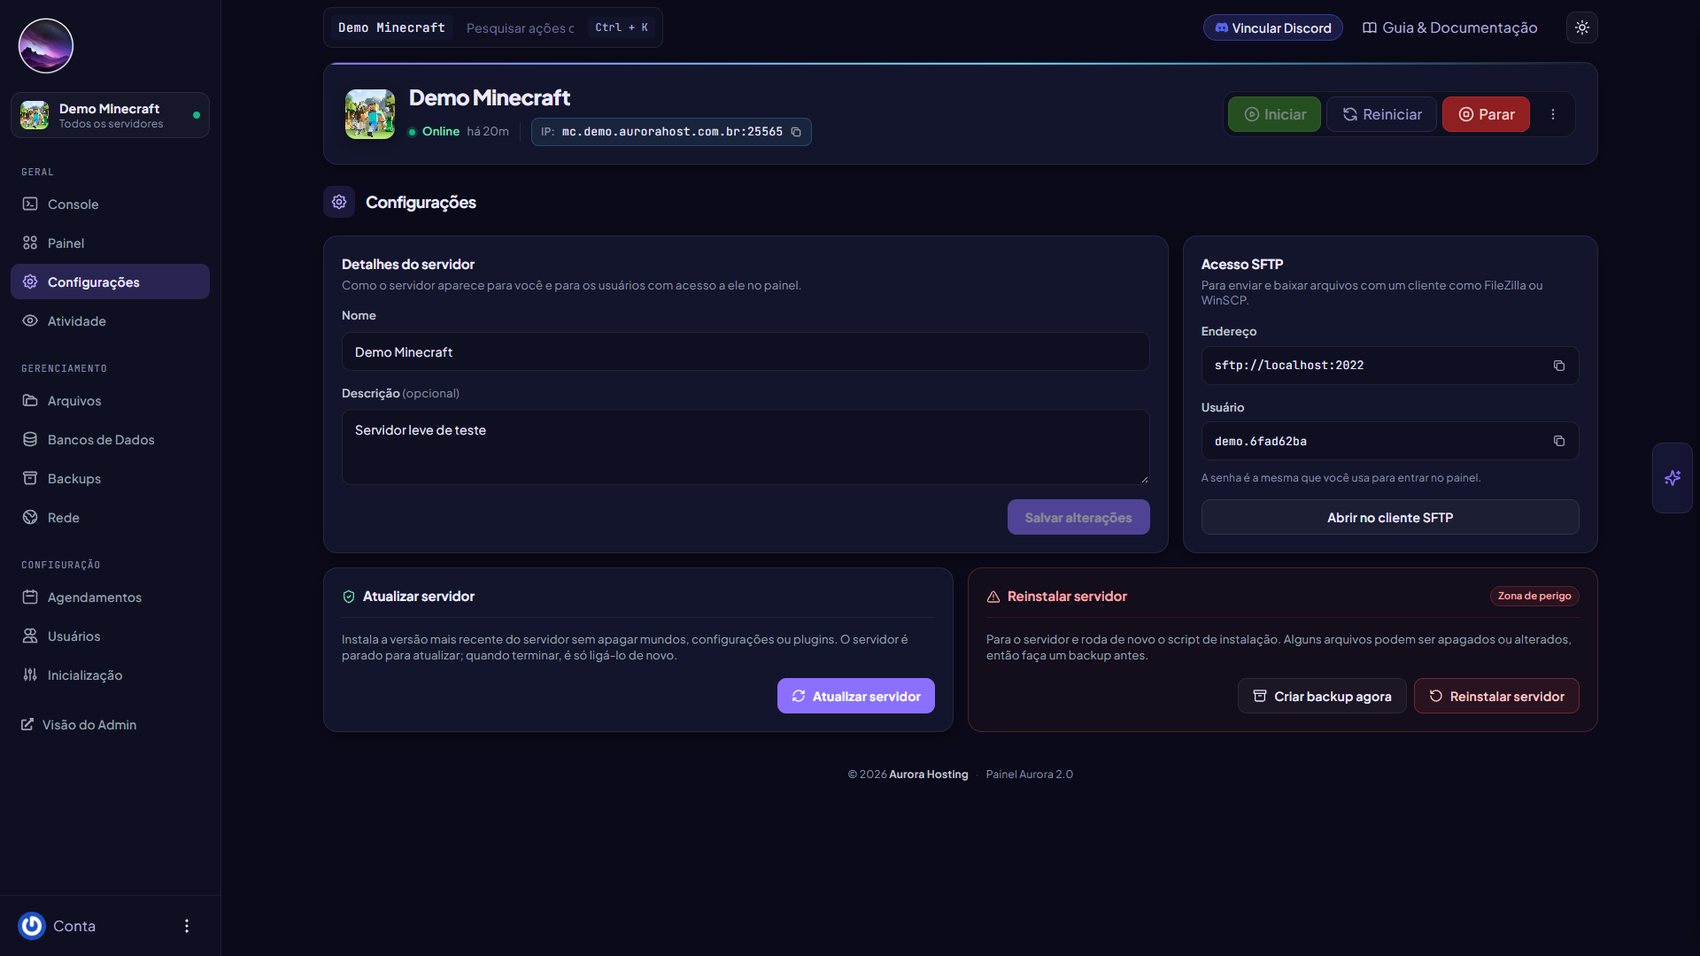Viewport: 1700px width, 956px height.
Task: Click the Demo Minecraft breadcrumb chip
Action: click(x=391, y=28)
